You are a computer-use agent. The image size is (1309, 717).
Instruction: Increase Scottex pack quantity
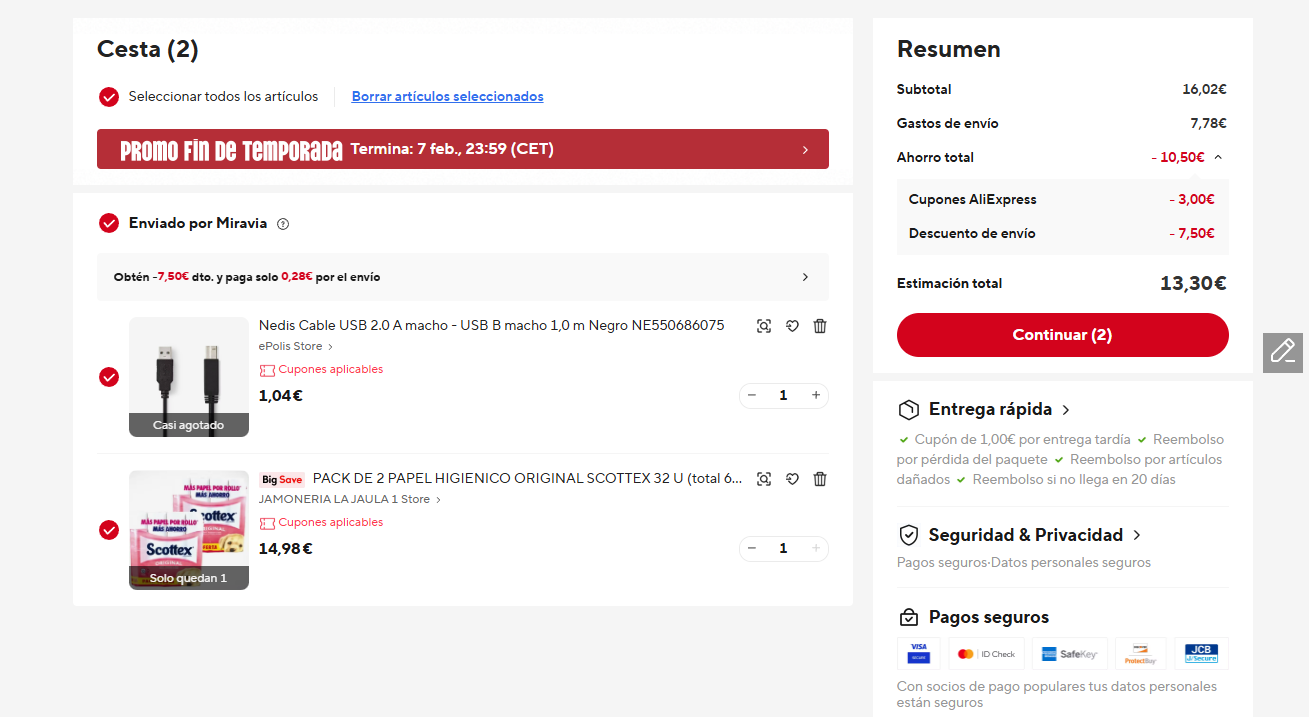pyautogui.click(x=816, y=548)
